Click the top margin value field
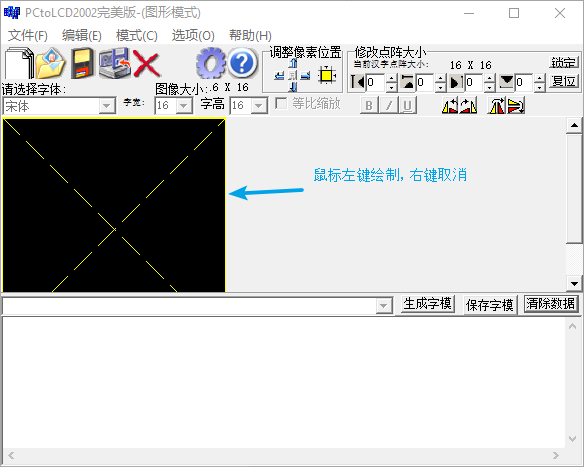 (x=425, y=82)
